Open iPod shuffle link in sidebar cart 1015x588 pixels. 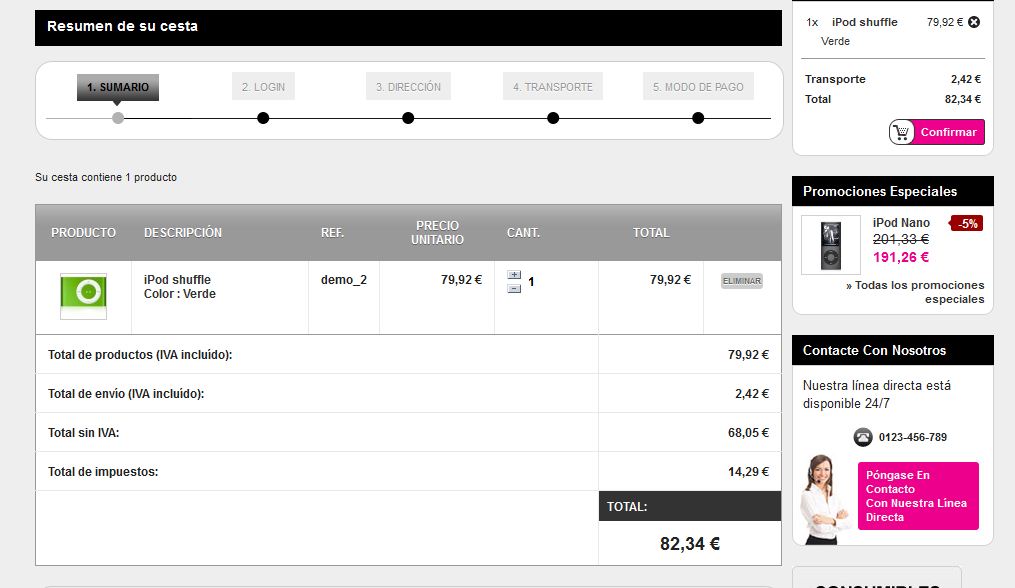(x=864, y=22)
